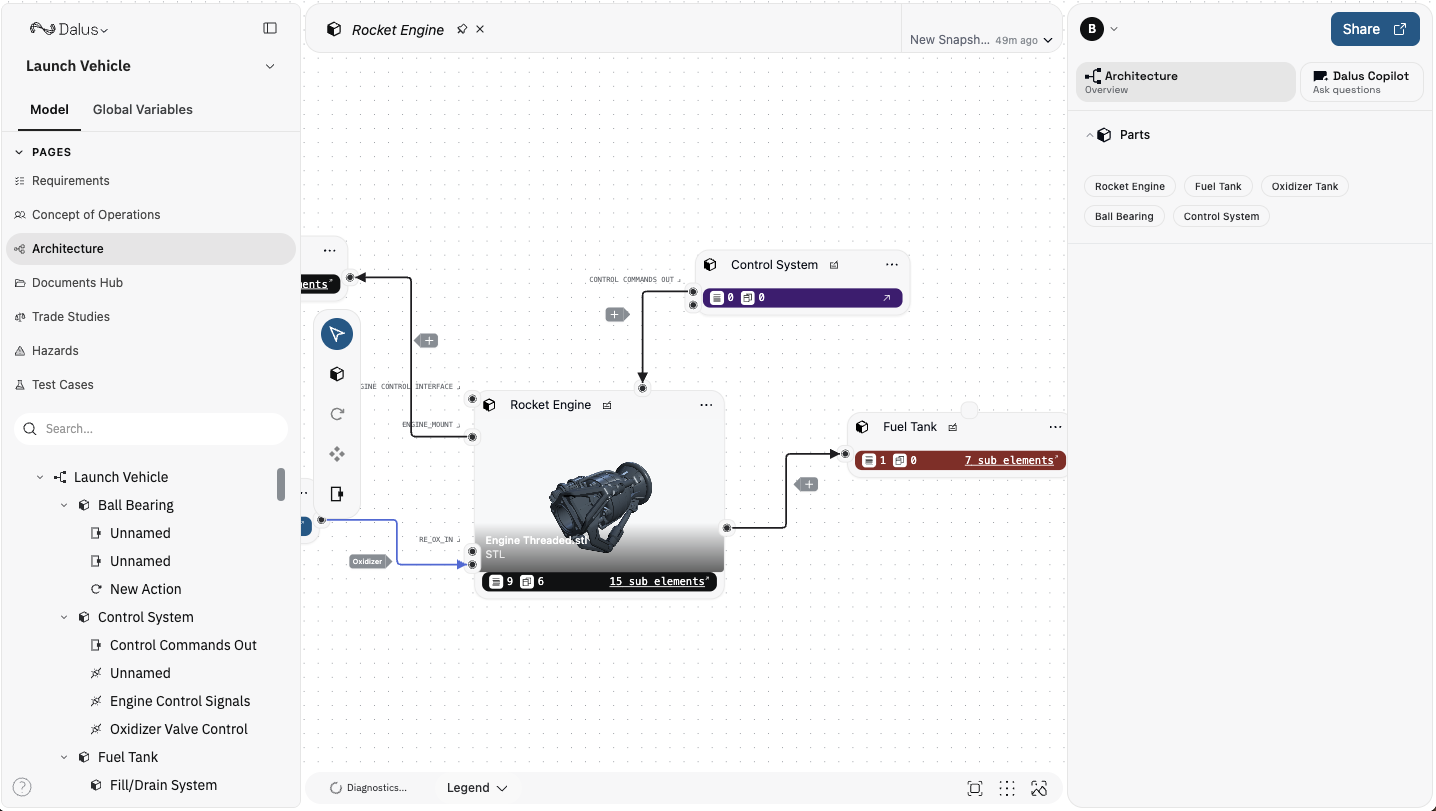Click the Fuel Tank requirements count icon

(x=869, y=461)
